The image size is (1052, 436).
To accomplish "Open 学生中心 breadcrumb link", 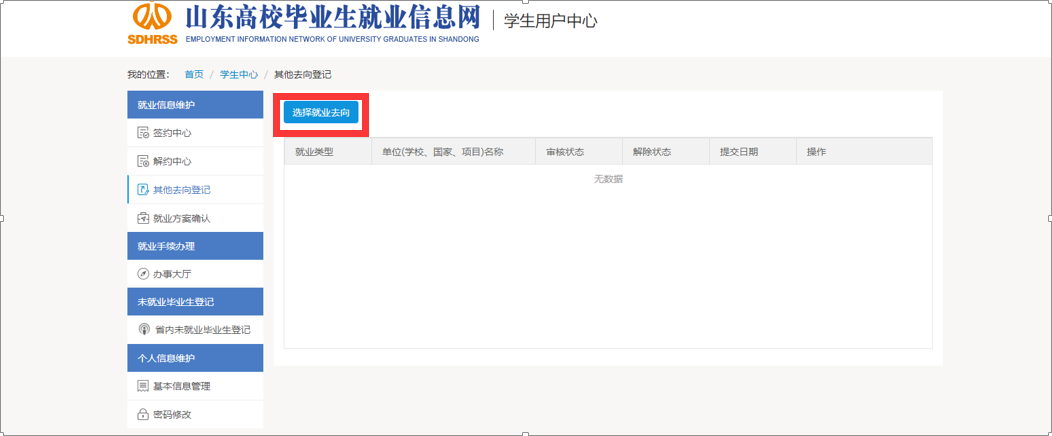I will (x=239, y=75).
